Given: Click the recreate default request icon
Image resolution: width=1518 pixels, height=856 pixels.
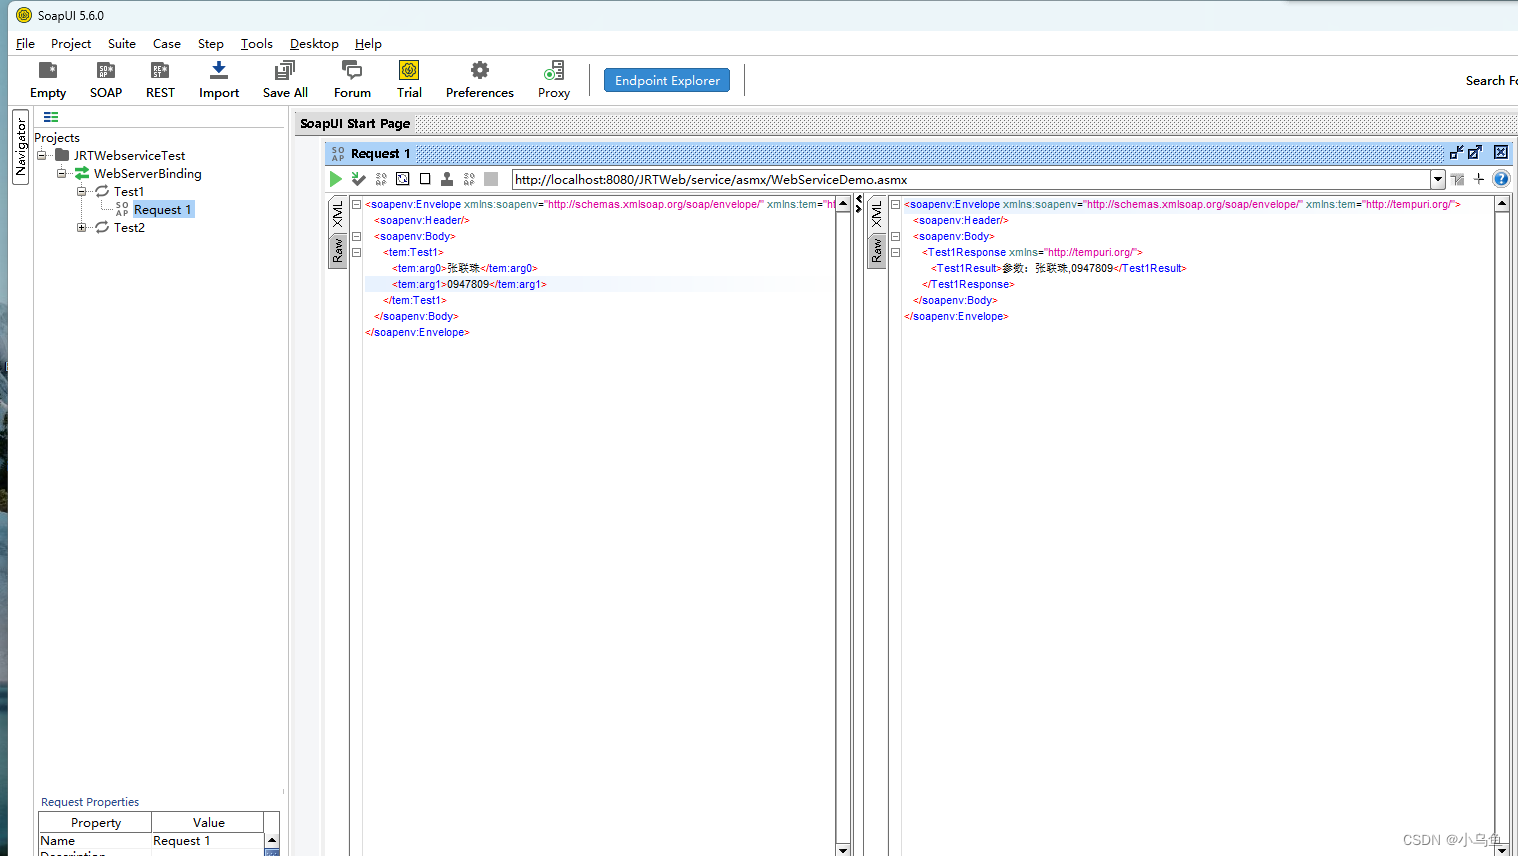Looking at the screenshot, I should click(x=403, y=179).
